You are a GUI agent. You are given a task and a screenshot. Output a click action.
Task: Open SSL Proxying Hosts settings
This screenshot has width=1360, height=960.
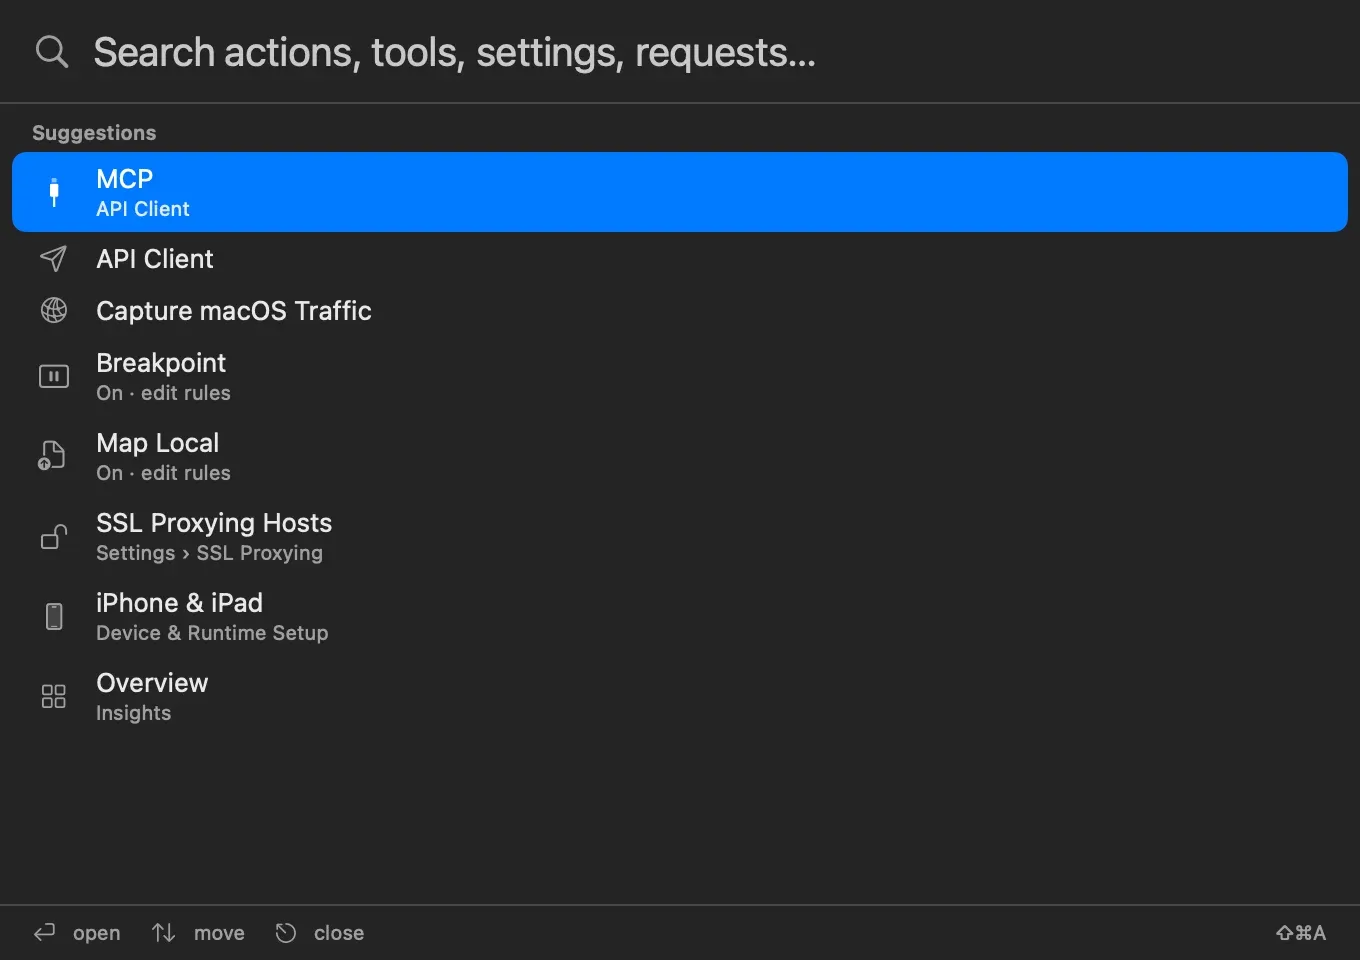tap(680, 537)
